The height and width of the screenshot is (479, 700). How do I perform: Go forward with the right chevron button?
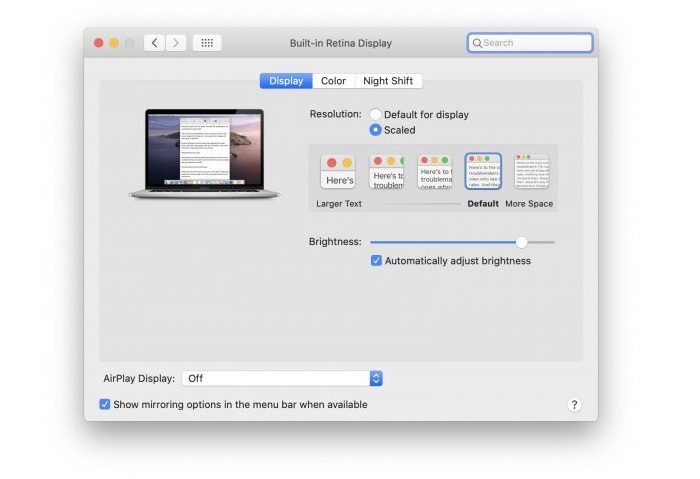click(176, 43)
